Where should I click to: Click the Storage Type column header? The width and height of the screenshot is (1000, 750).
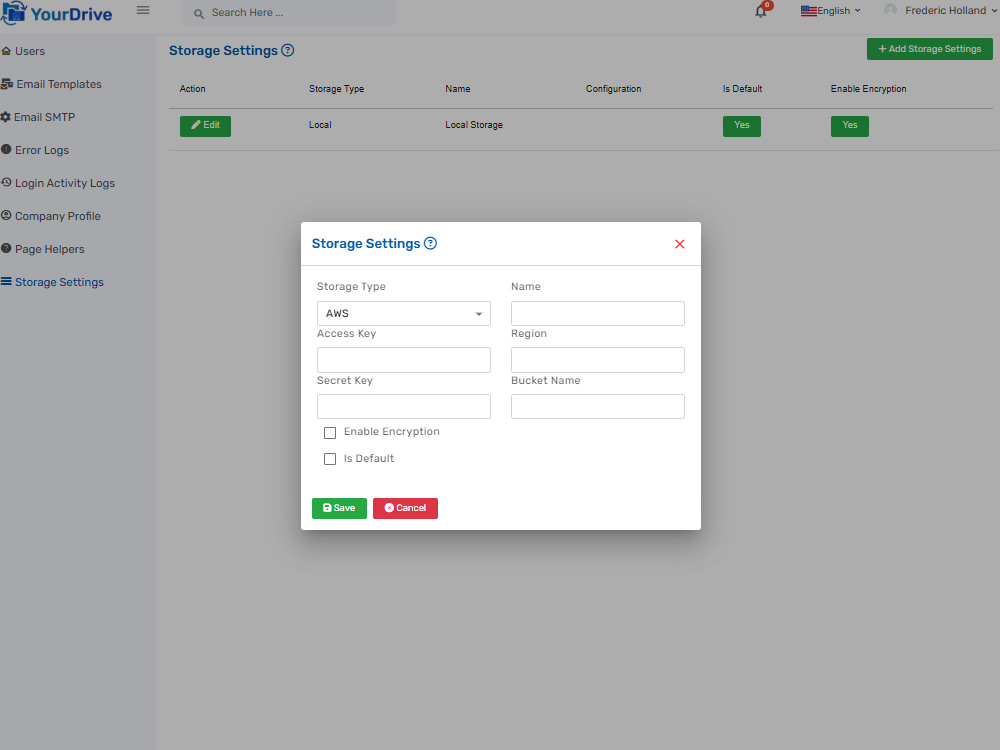336,89
